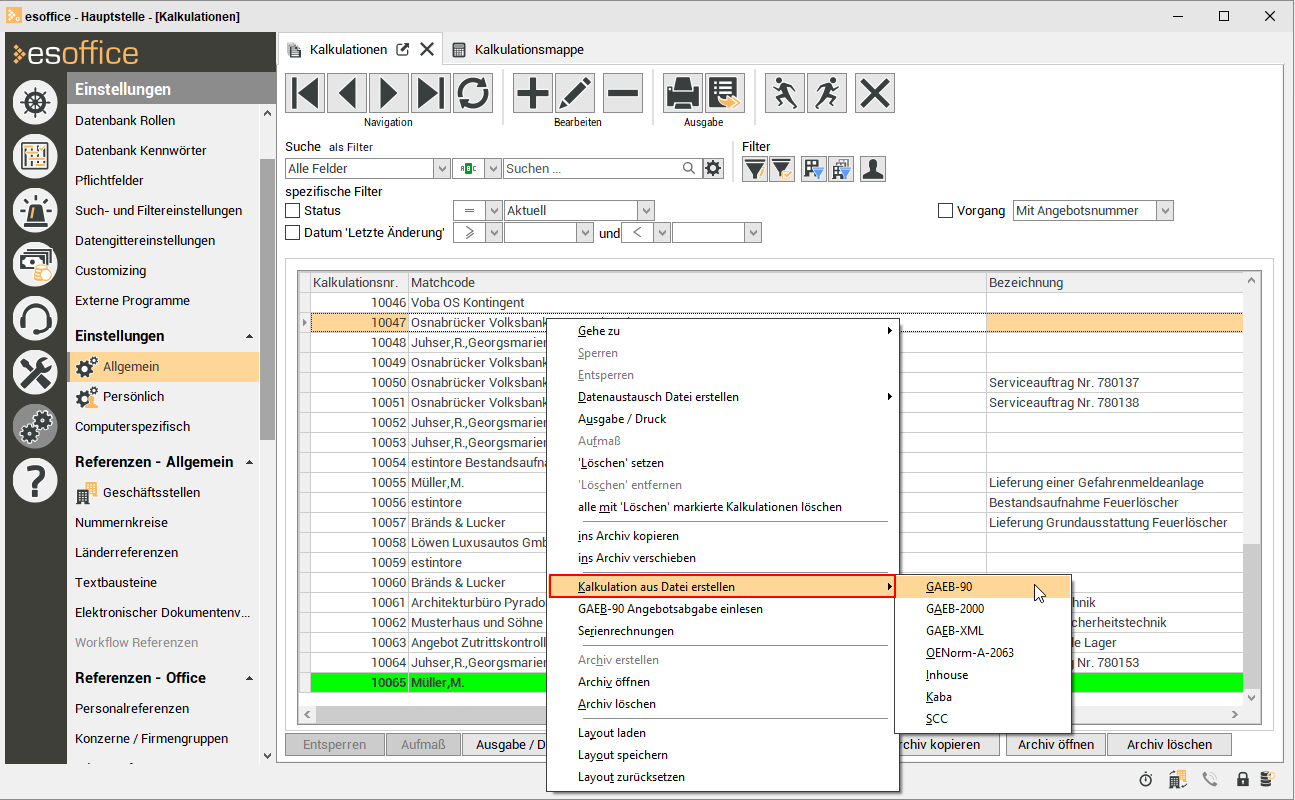Open the headset sidebar module
1295x800 pixels.
36,319
